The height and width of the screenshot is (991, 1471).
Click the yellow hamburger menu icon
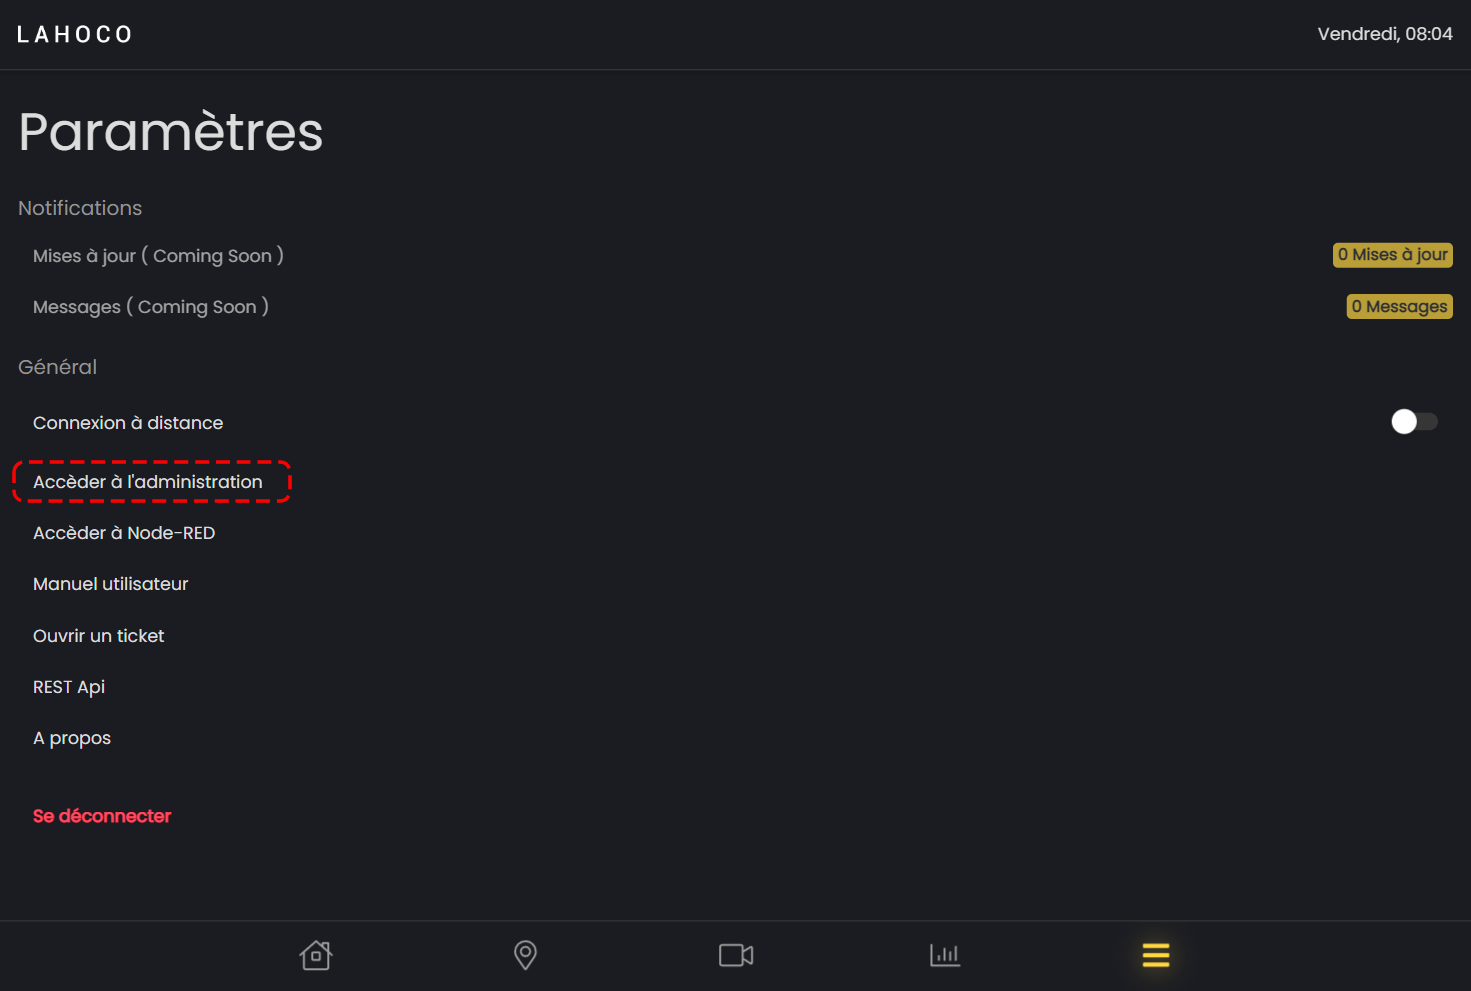click(x=1156, y=955)
